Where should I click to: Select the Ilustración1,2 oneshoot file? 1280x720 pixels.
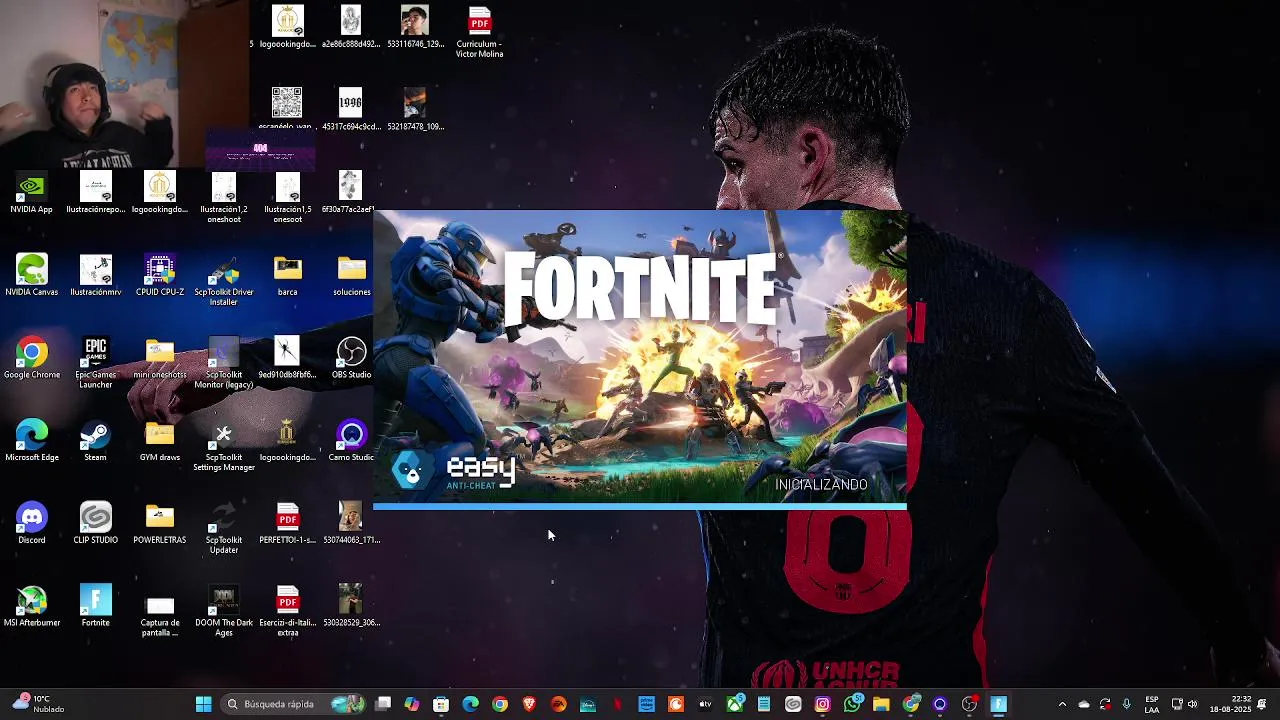click(x=223, y=199)
